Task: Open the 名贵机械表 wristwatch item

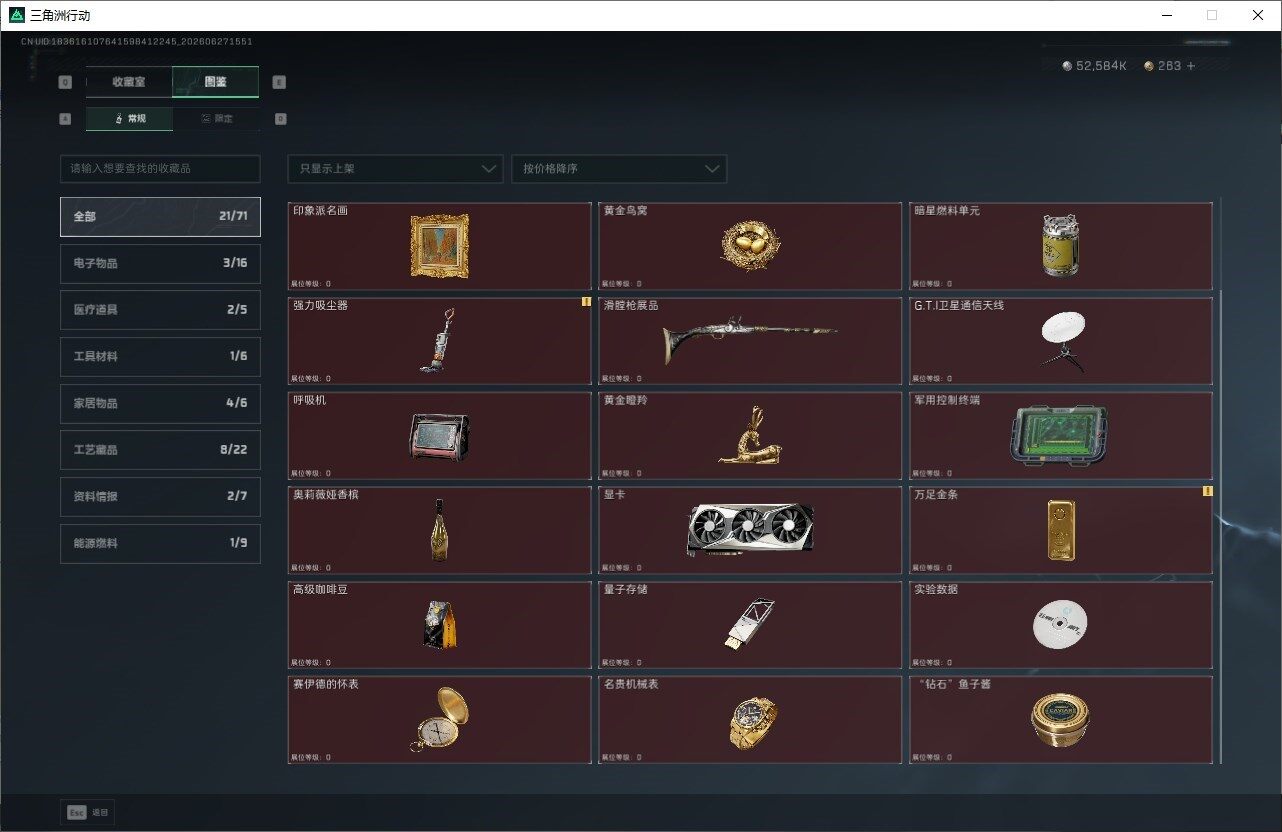Action: pos(750,720)
